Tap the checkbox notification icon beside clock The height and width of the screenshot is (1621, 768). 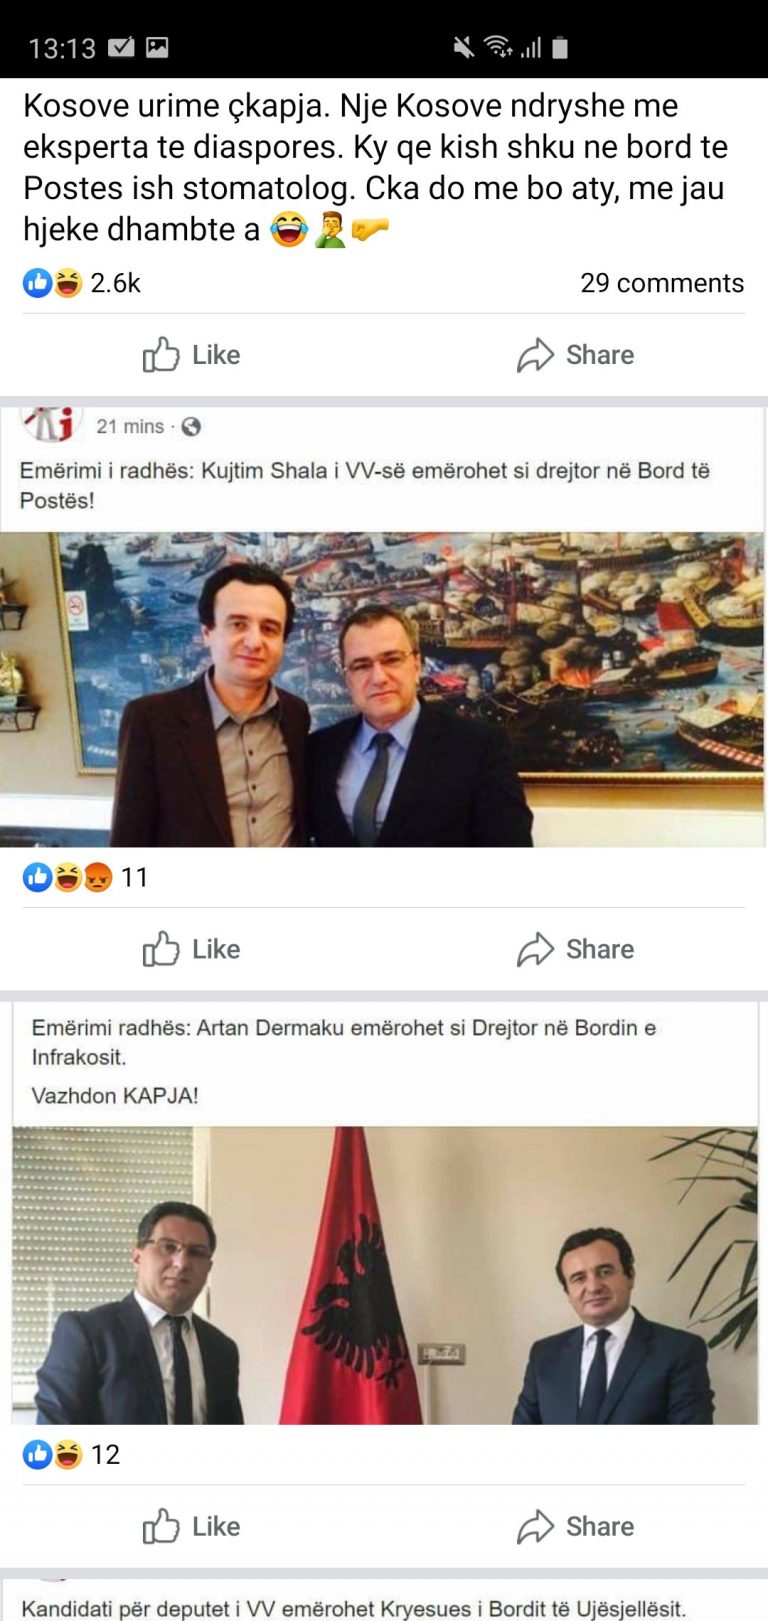click(x=121, y=47)
